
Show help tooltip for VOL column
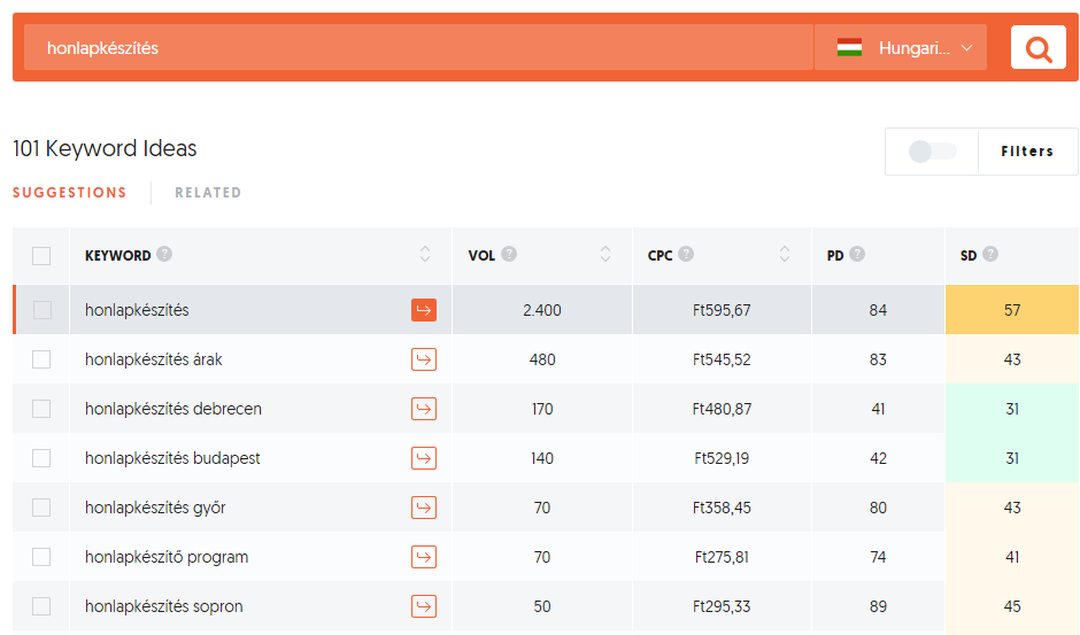point(509,254)
